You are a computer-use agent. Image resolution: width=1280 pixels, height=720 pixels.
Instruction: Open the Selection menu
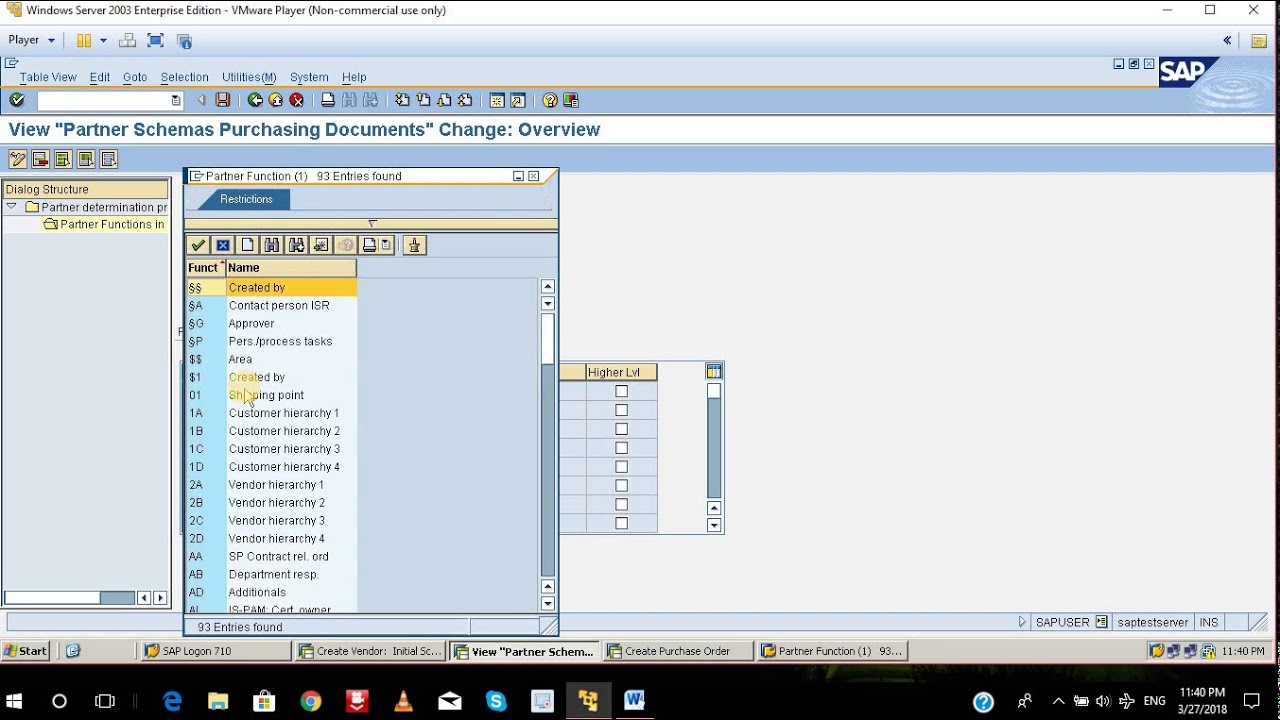tap(184, 77)
